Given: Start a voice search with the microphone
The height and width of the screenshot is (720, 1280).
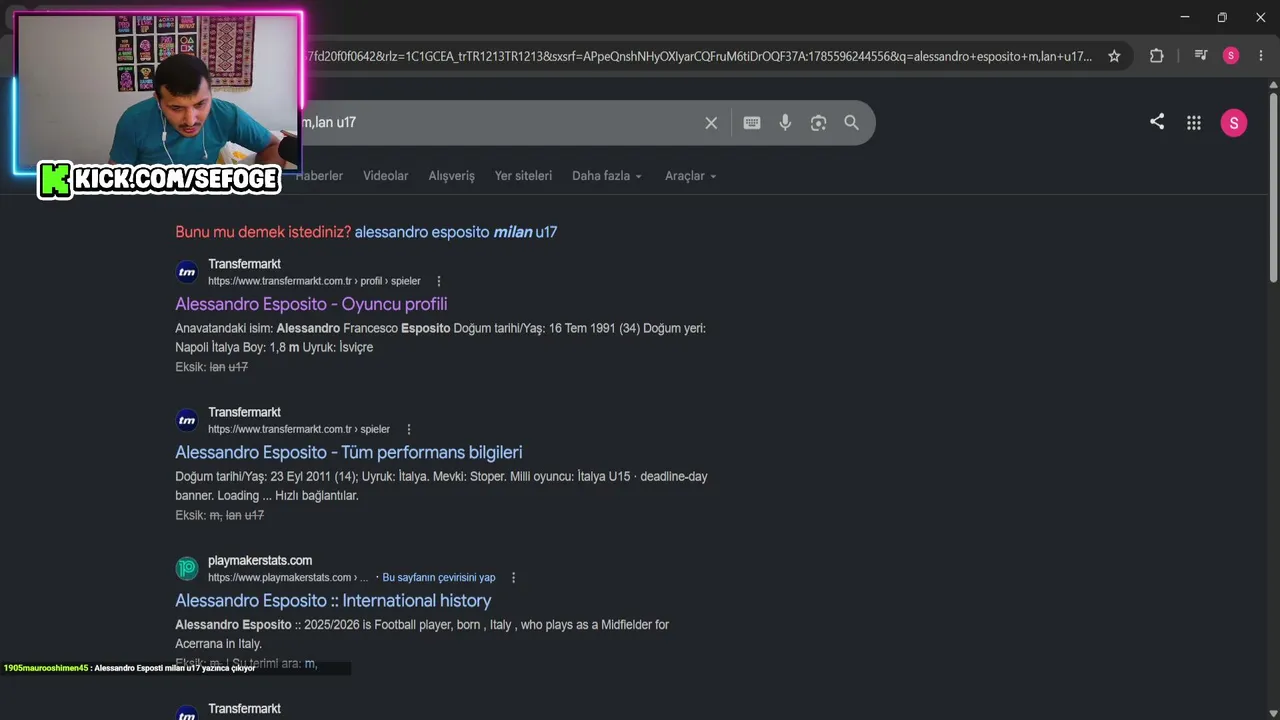Looking at the screenshot, I should pos(785,123).
